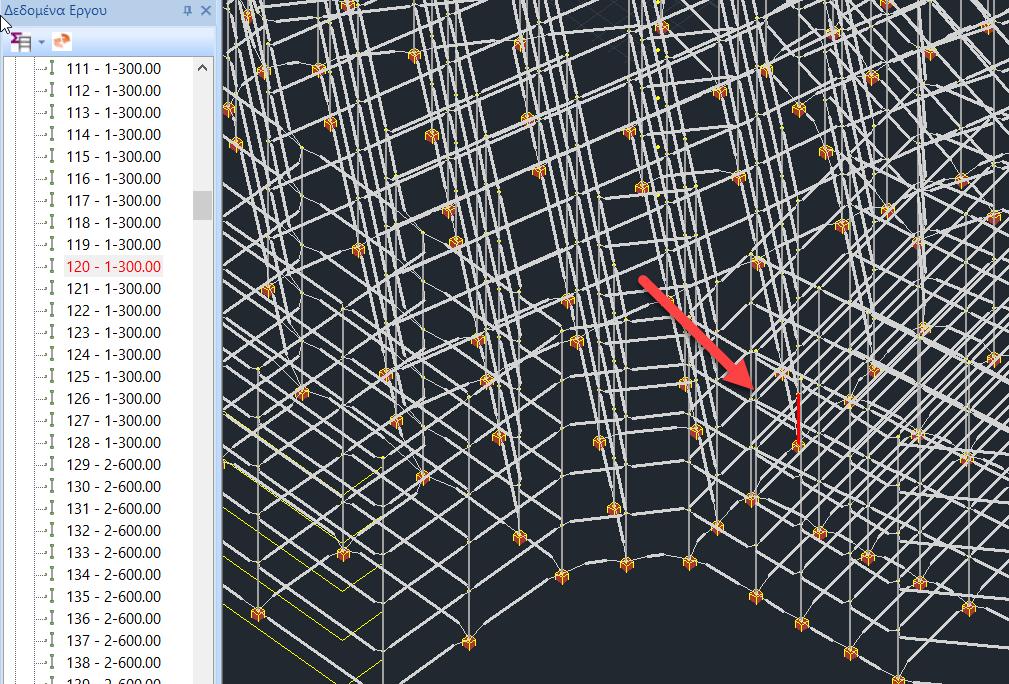
Task: Click the column icon beside item 111
Action: (x=52, y=69)
